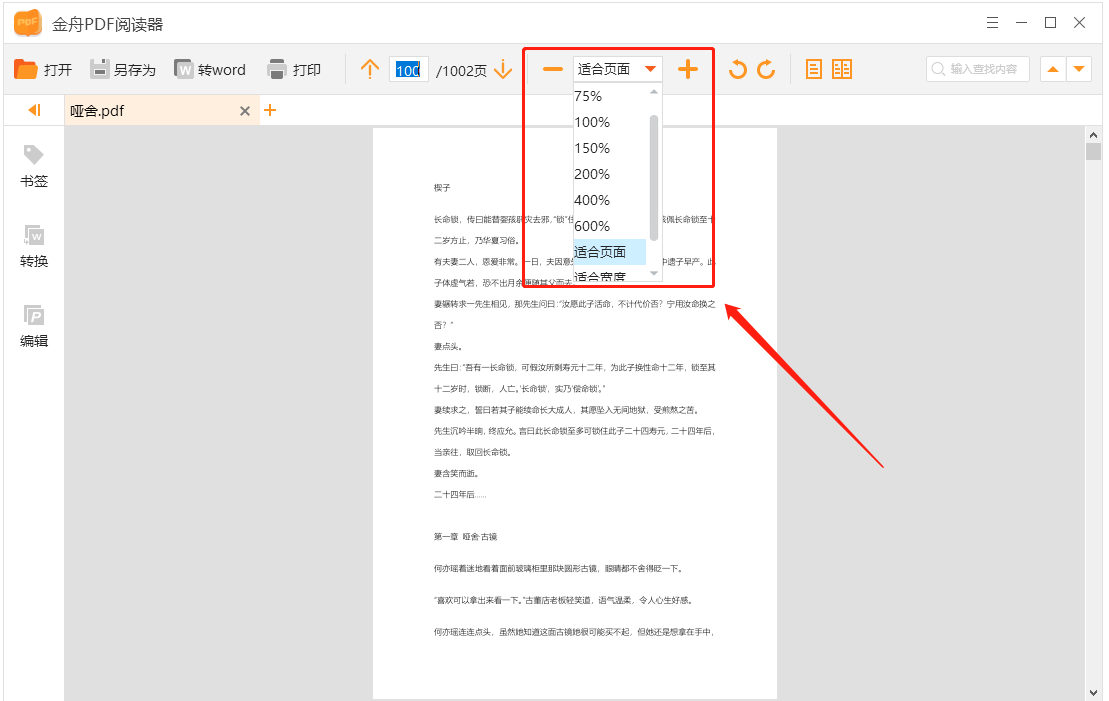Rotate the page clockwise
The height and width of the screenshot is (701, 1109).
click(x=766, y=69)
